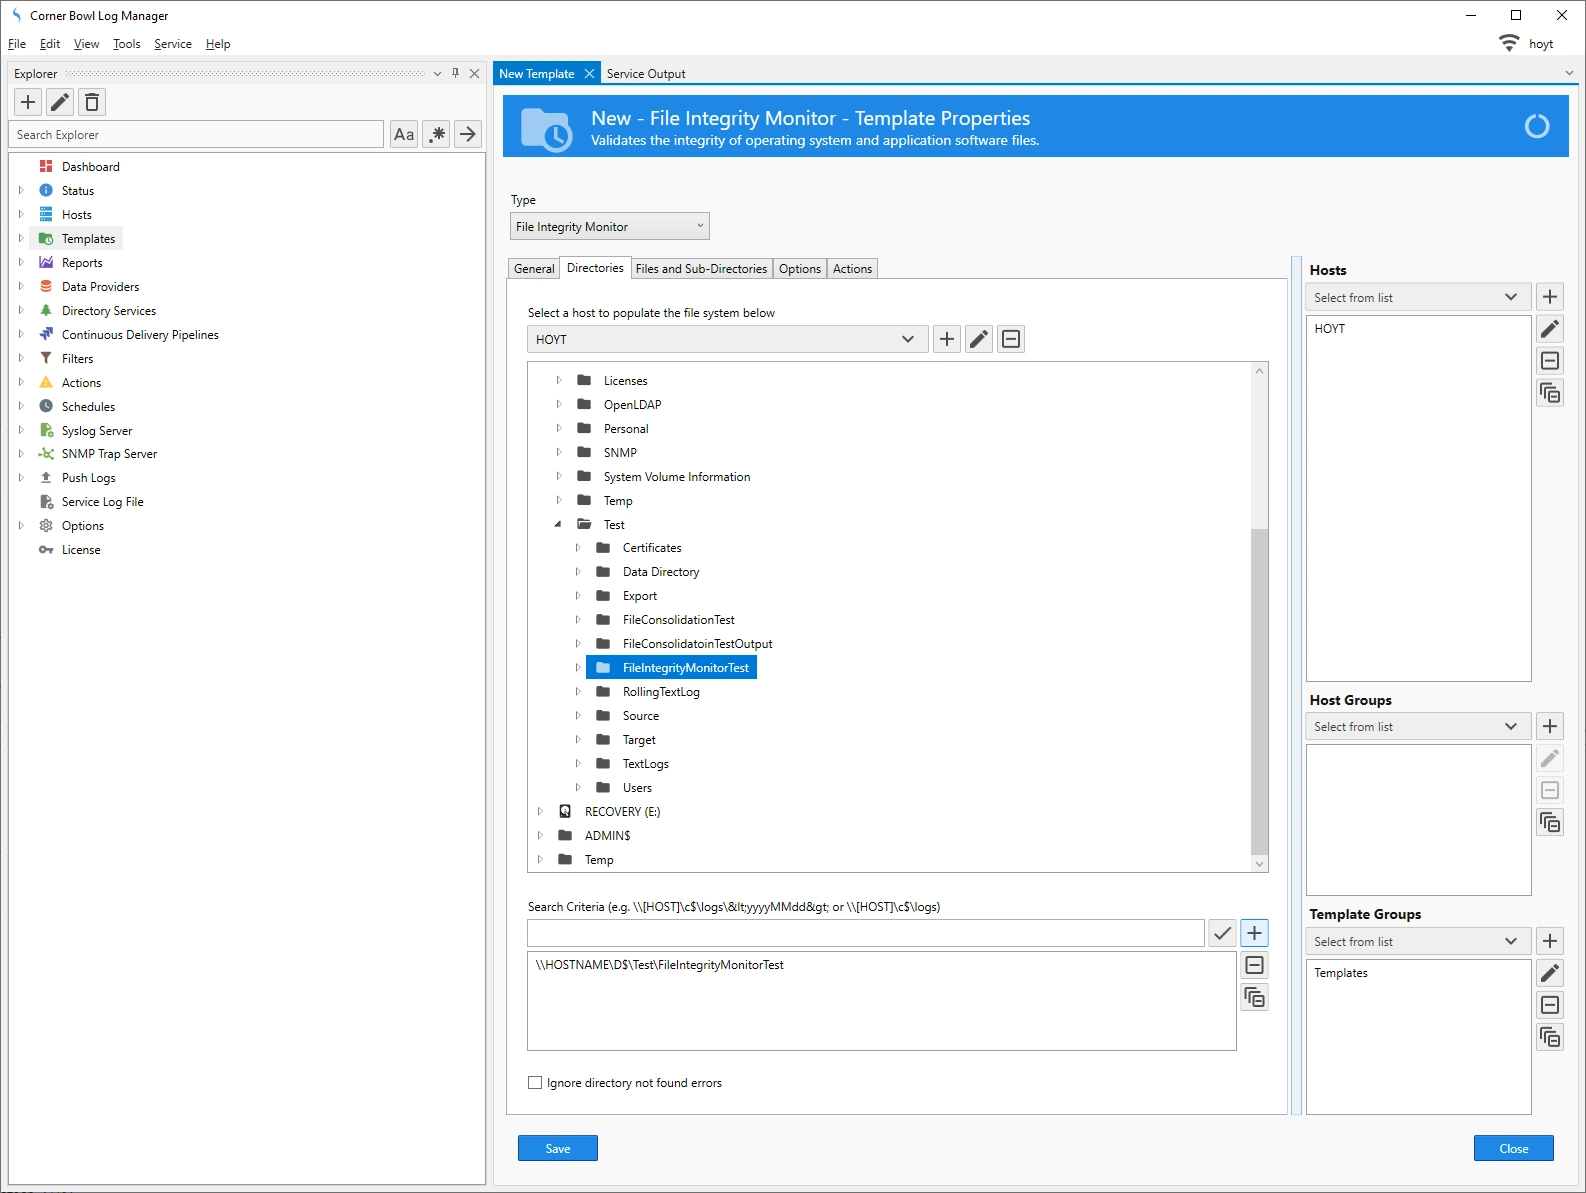Switch to Files and Sub-Directories tab
1586x1193 pixels.
[701, 269]
